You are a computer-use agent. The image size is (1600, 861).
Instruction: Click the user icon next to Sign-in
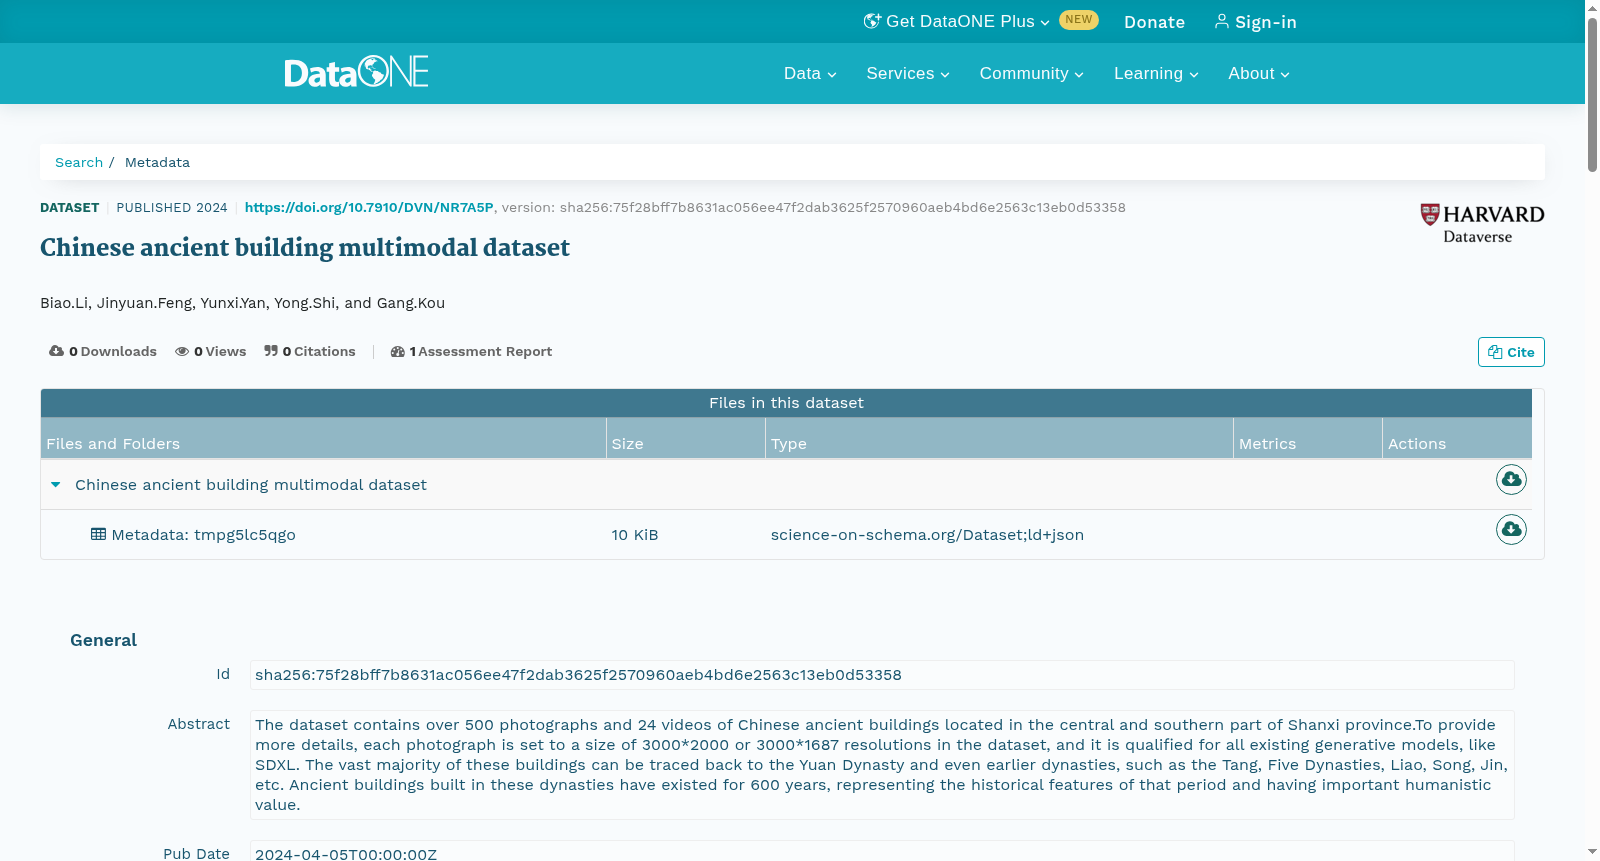1222,21
